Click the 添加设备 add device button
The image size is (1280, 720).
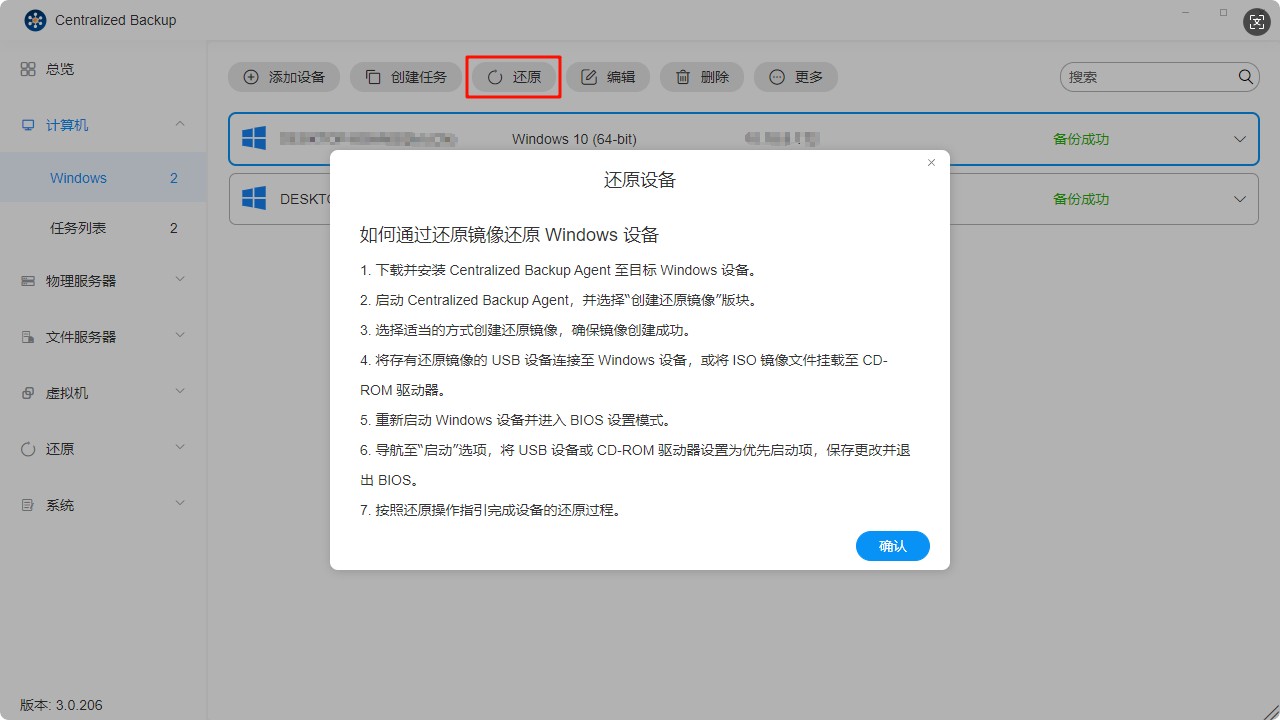pos(284,76)
